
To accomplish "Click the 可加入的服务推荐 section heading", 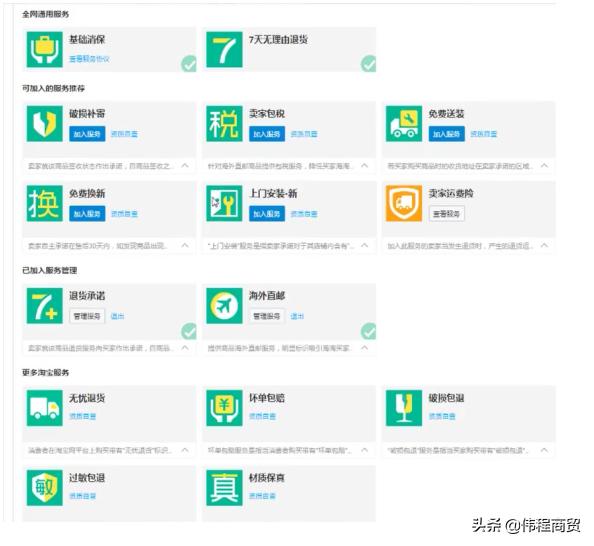I will (x=53, y=88).
